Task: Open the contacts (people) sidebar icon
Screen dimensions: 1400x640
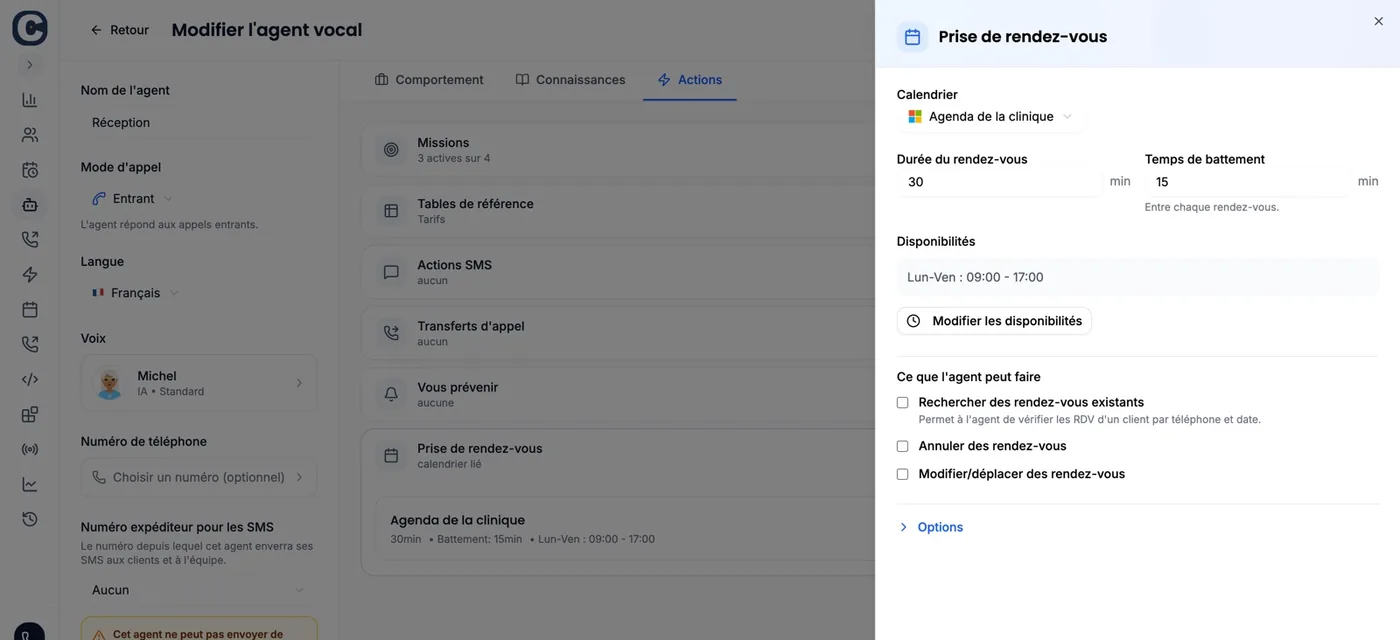Action: pyautogui.click(x=30, y=135)
